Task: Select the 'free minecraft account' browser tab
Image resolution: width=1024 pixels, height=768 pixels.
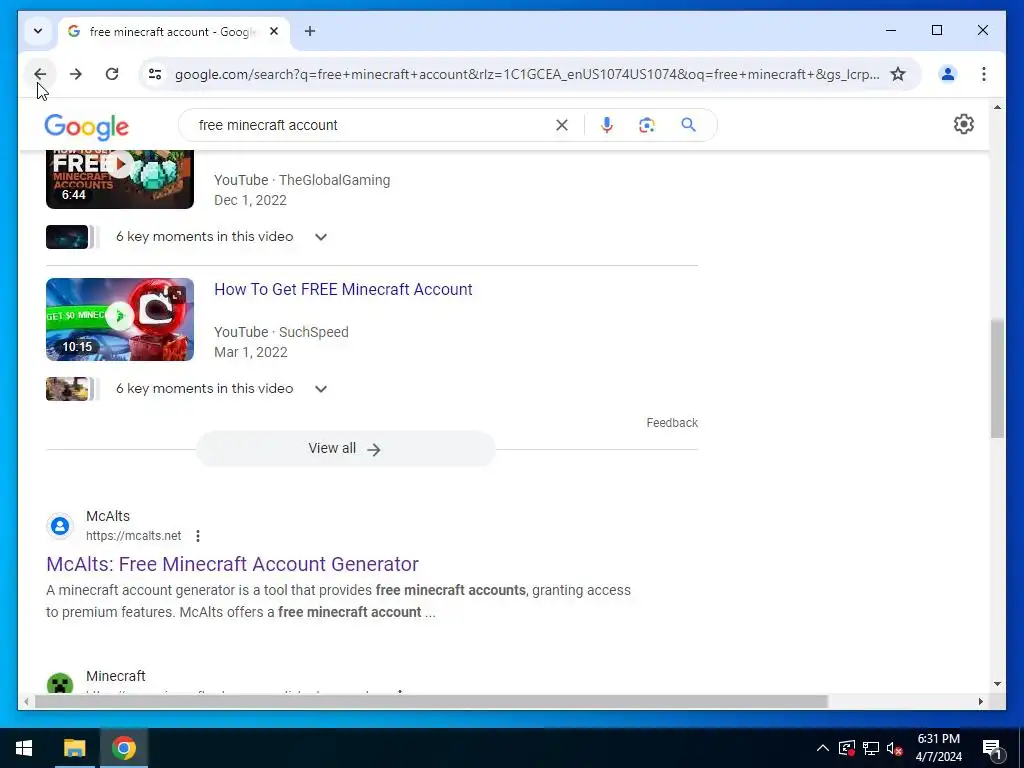Action: point(174,31)
